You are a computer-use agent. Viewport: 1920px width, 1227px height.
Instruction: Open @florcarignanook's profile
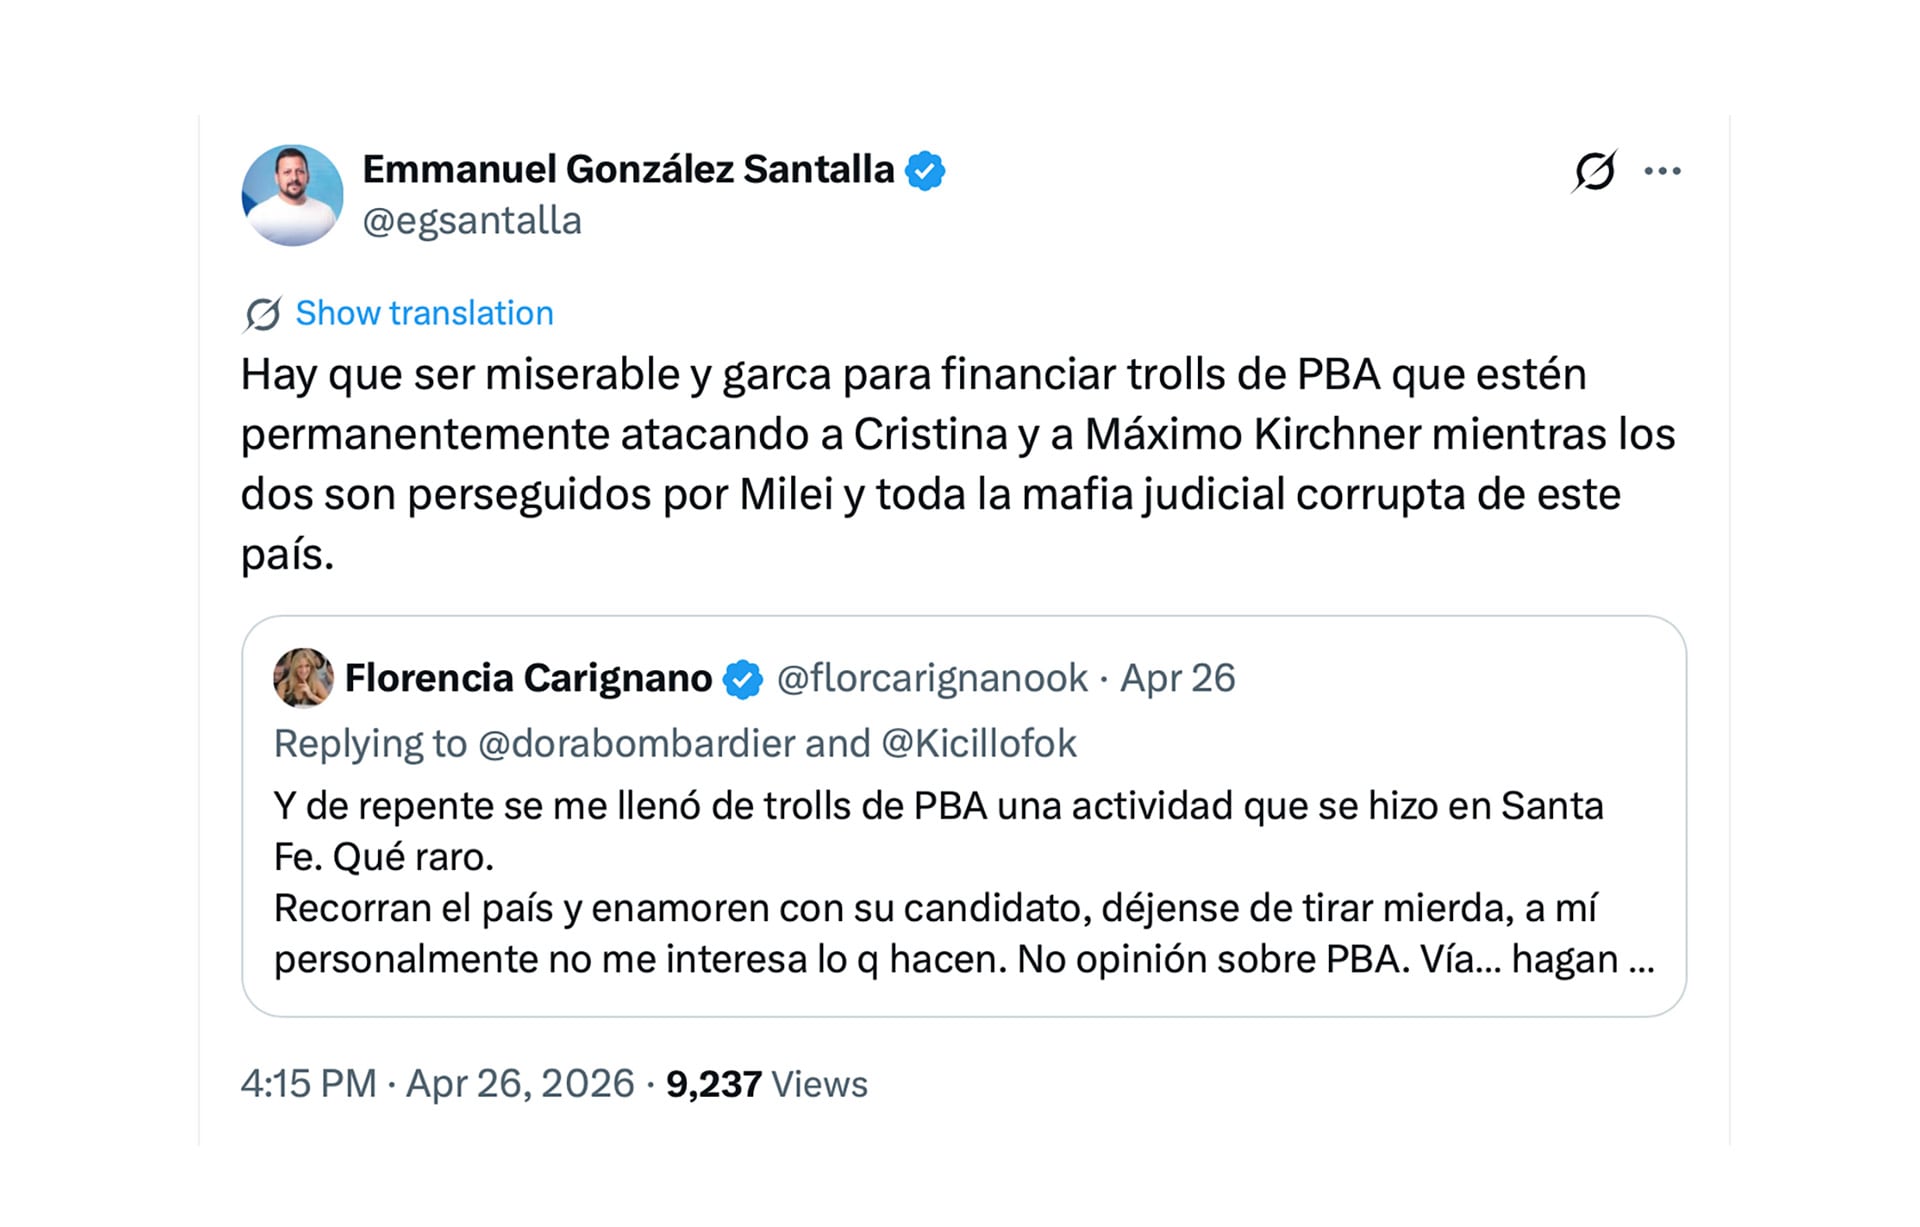point(928,677)
